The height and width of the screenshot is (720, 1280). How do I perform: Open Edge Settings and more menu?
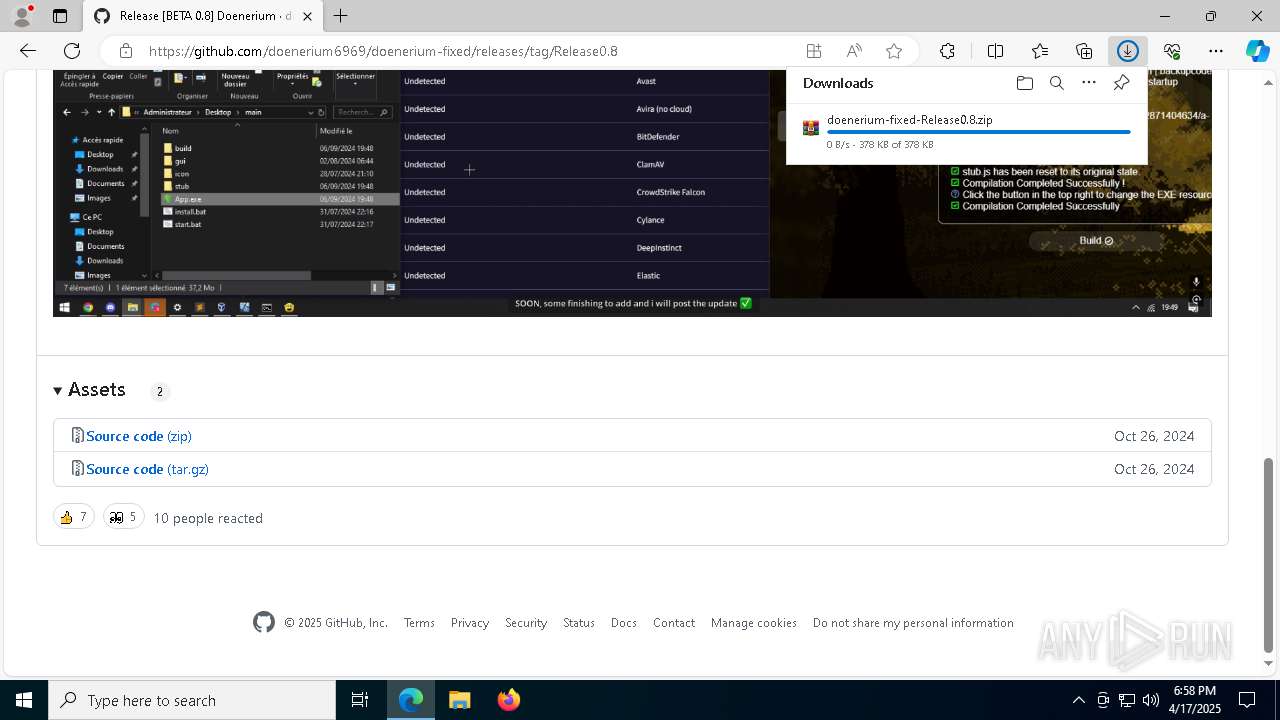pyautogui.click(x=1216, y=51)
